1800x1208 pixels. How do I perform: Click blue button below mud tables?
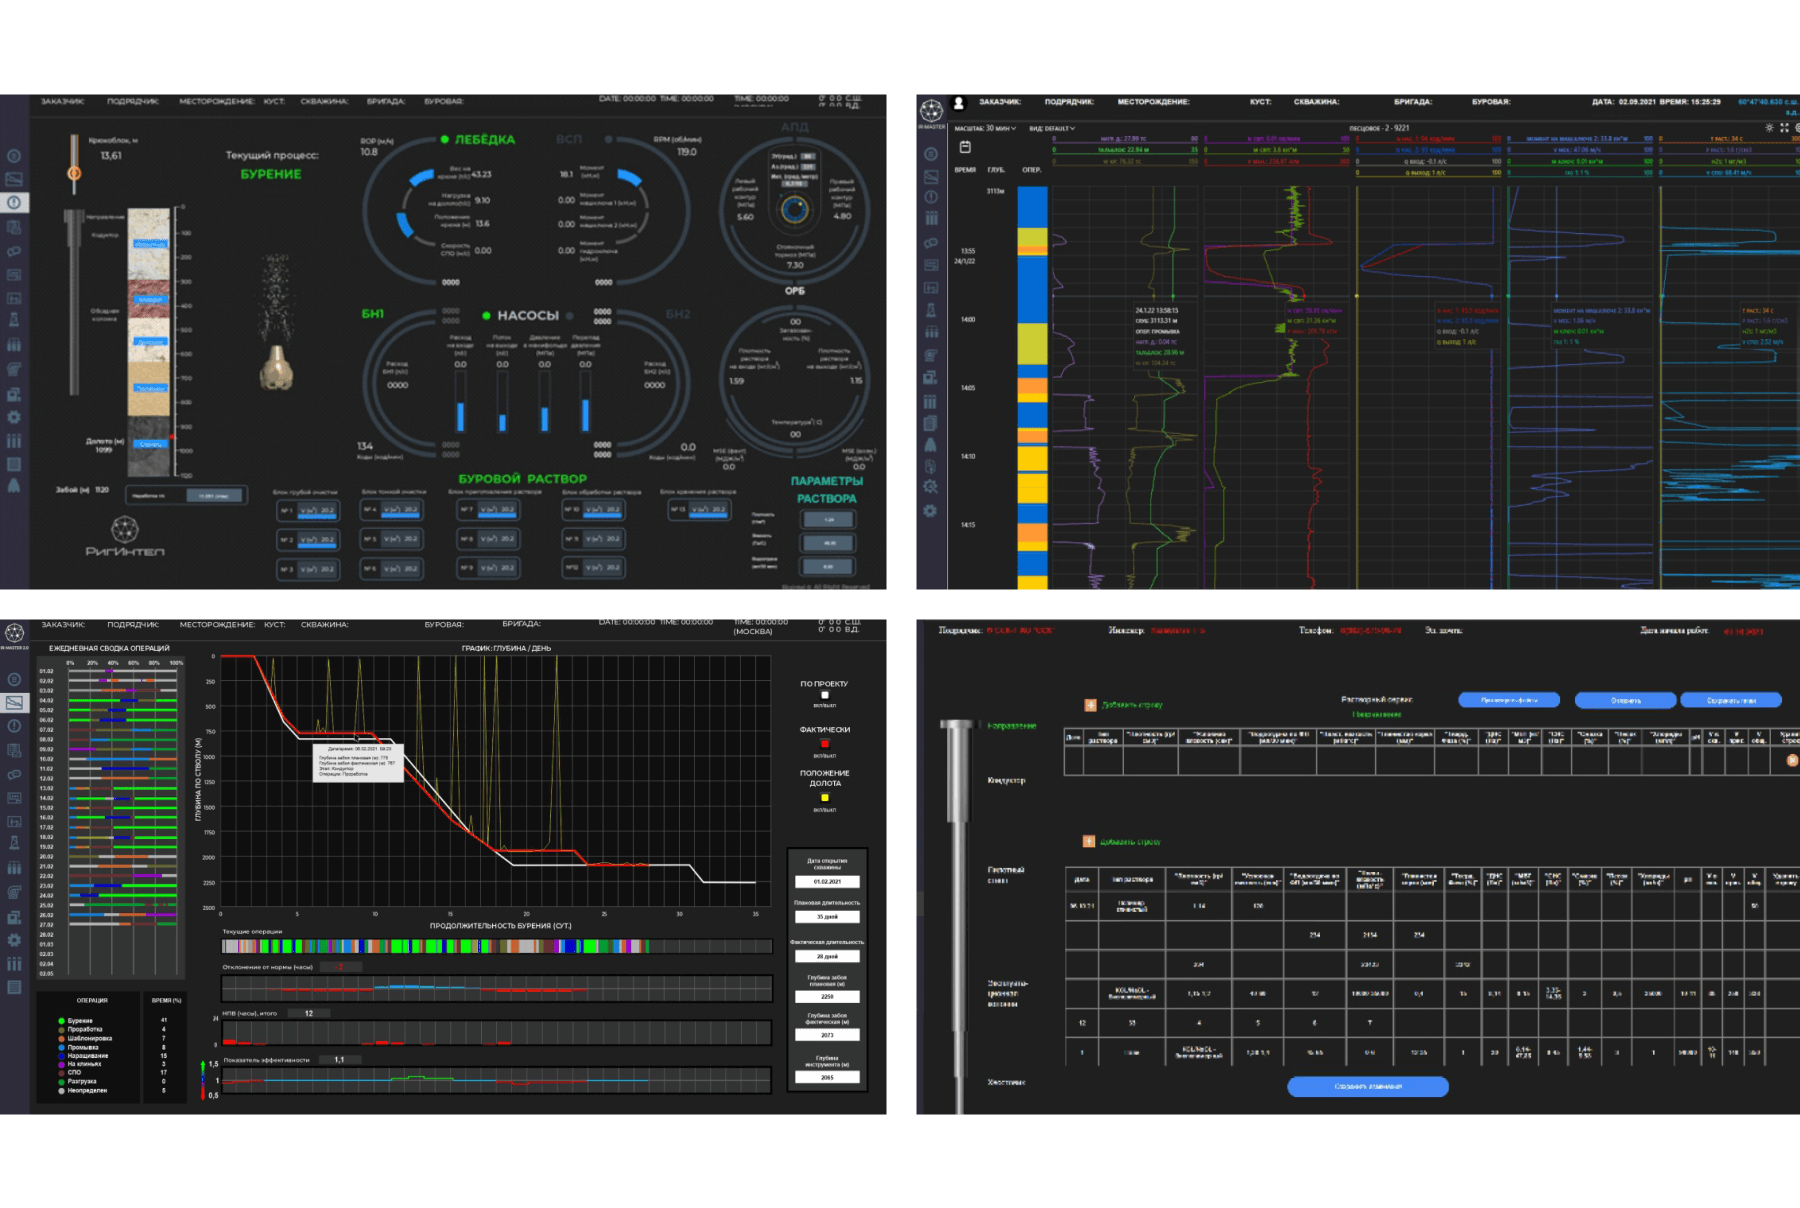1368,1086
